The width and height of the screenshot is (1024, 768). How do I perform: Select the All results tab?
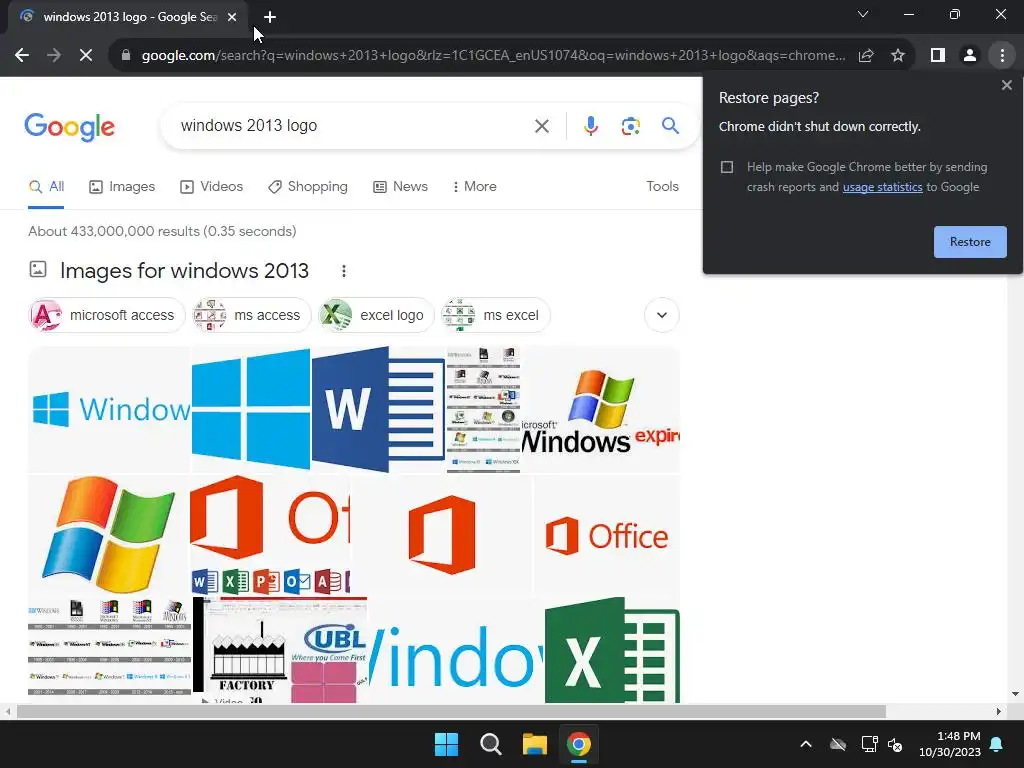coord(46,187)
